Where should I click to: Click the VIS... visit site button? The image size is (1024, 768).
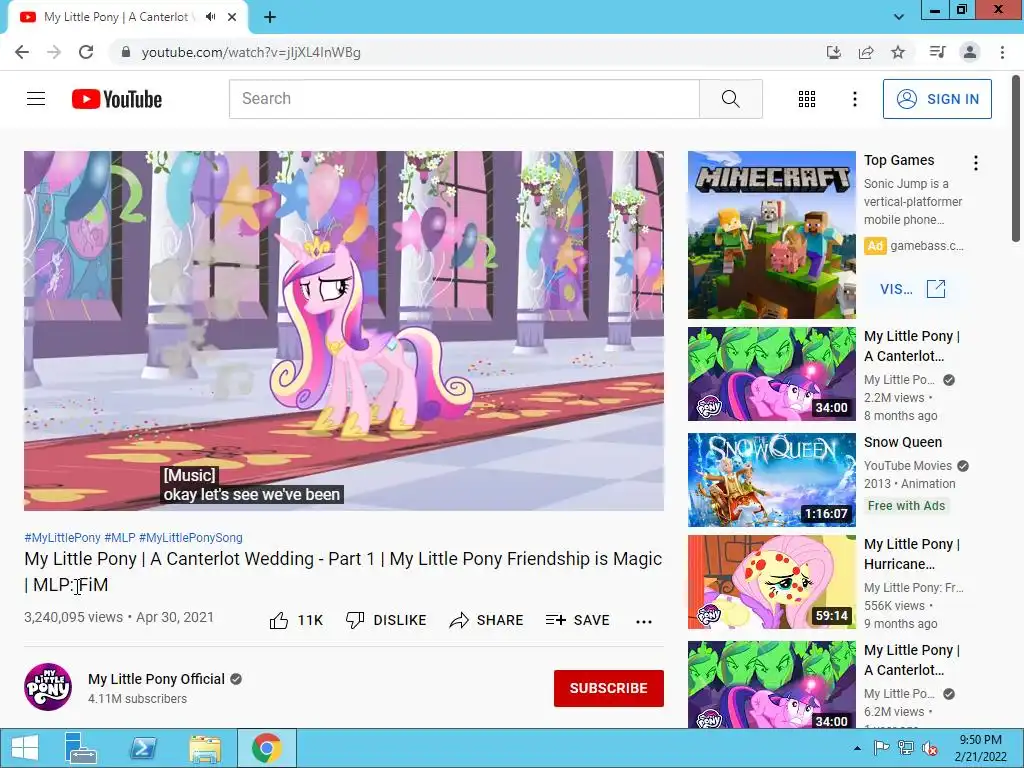[912, 289]
